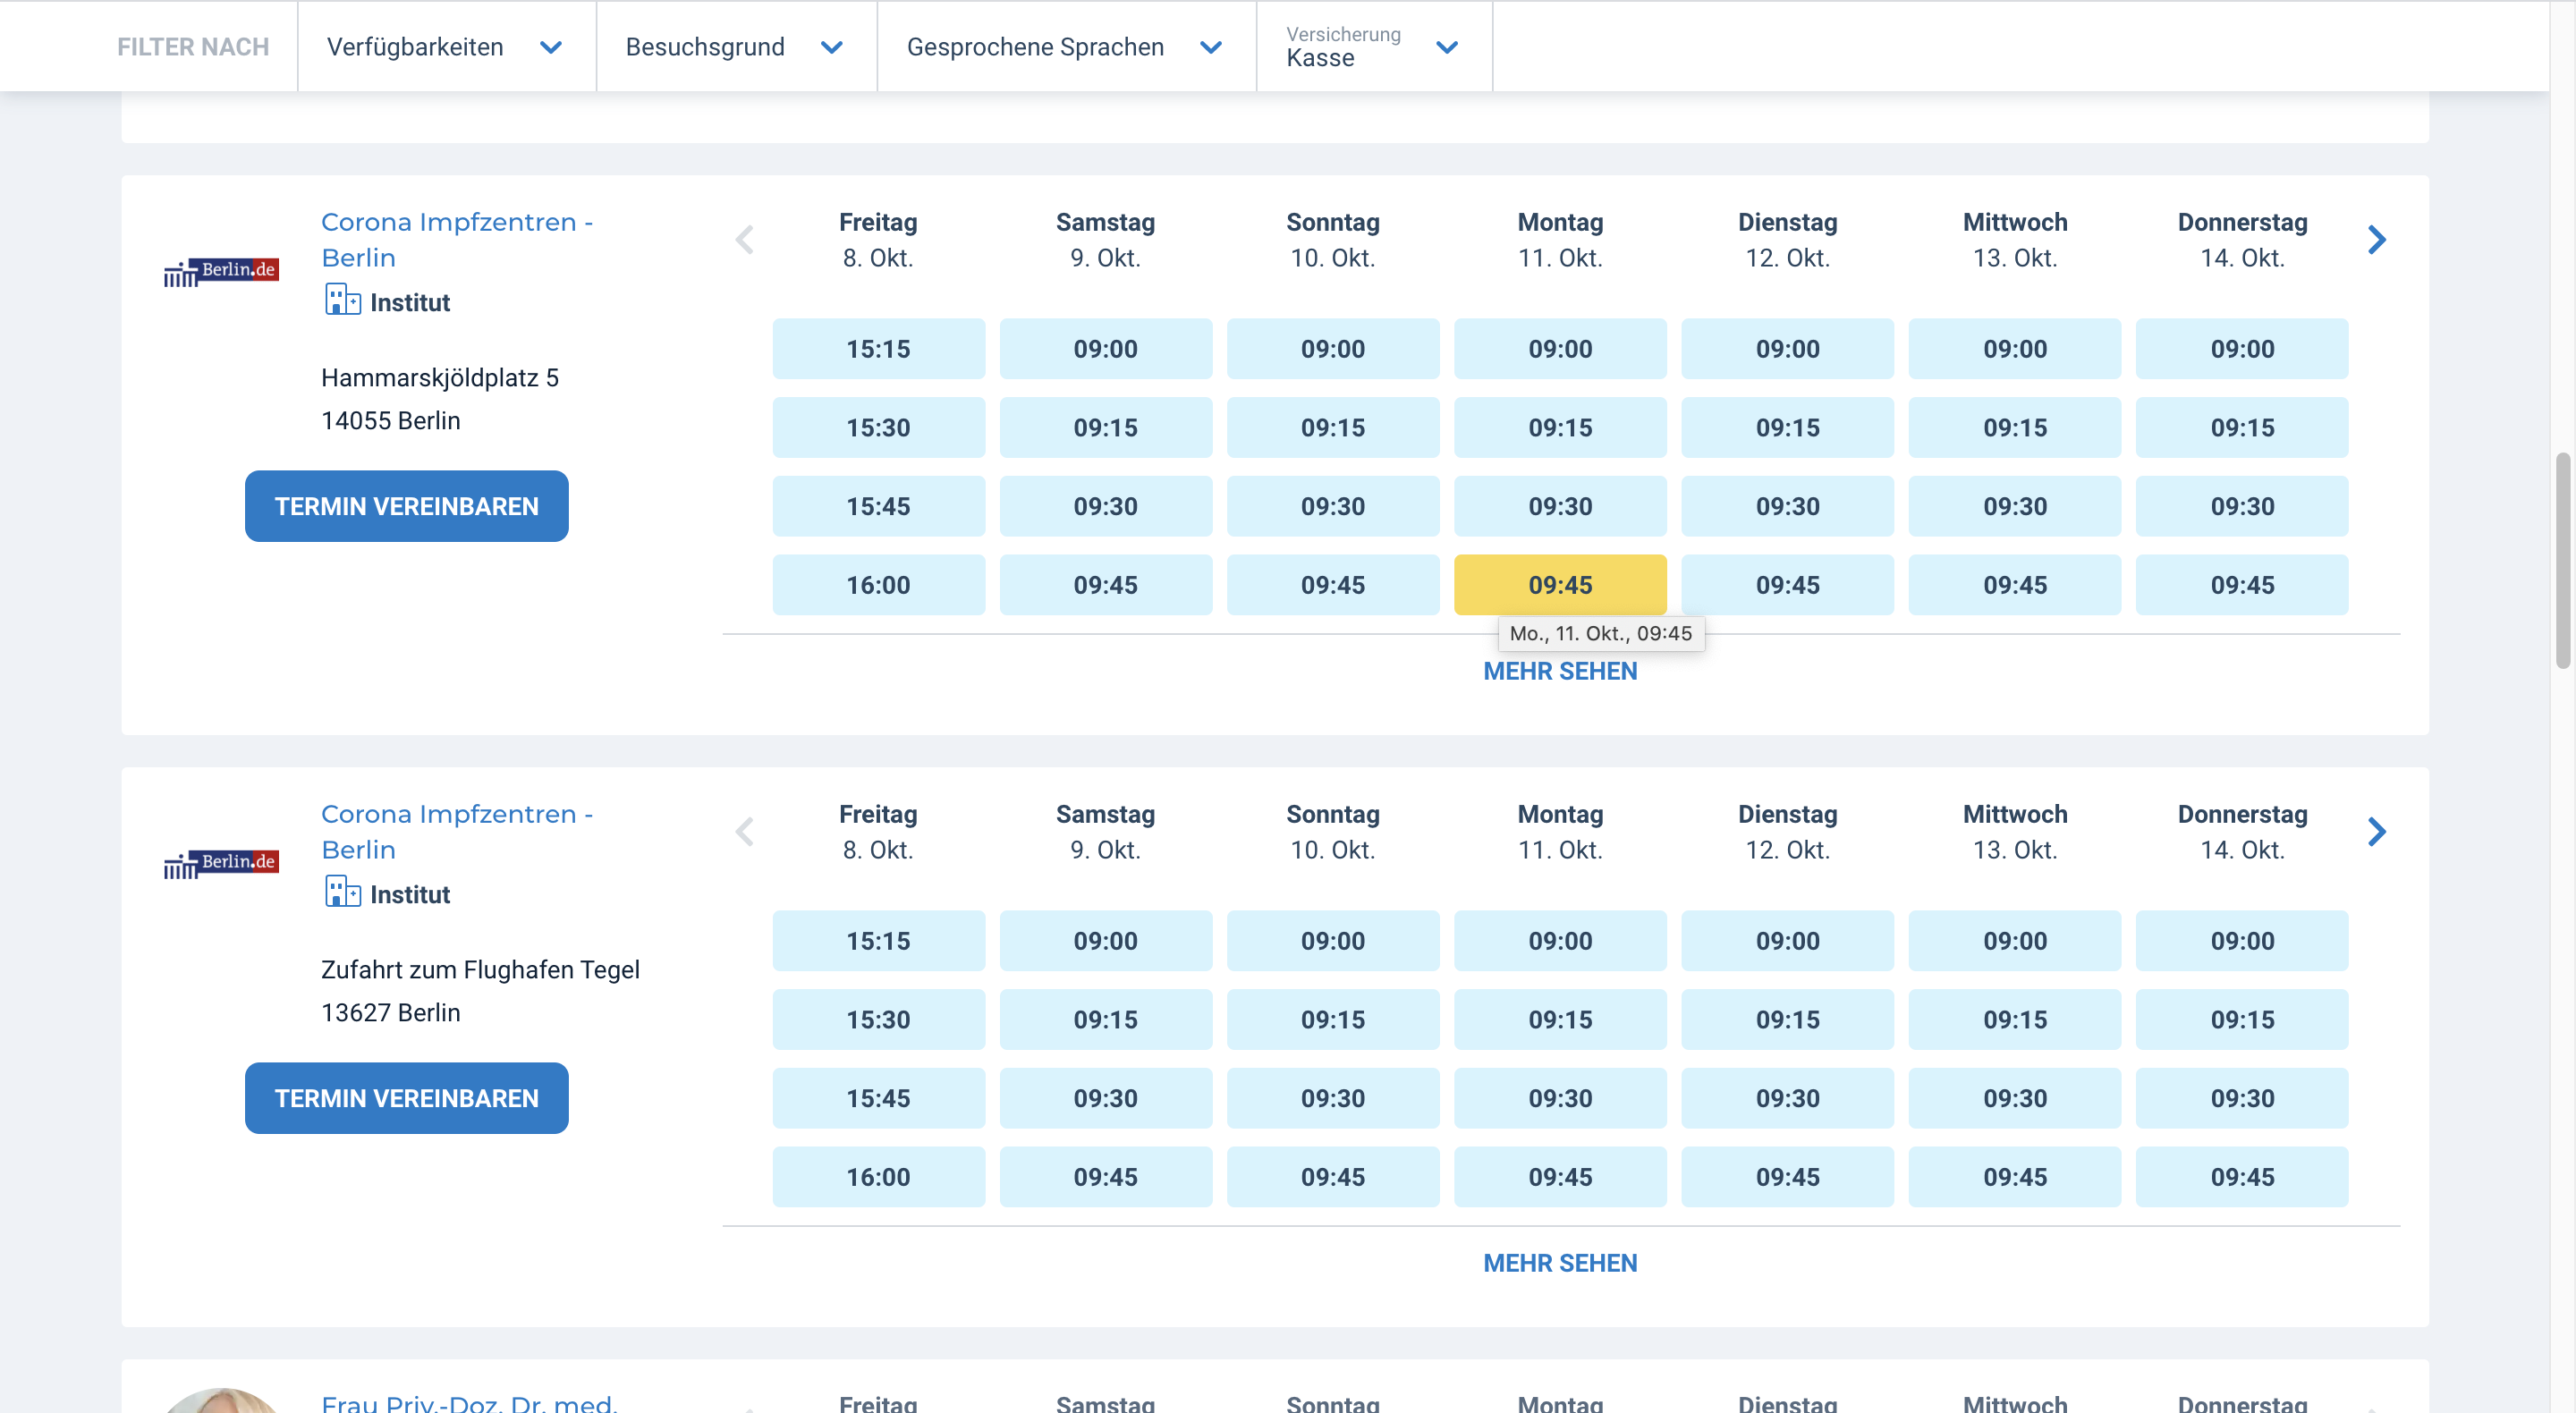Show previous week for Hammarskjöldplatz center
This screenshot has width=2576, height=1413.
point(745,240)
